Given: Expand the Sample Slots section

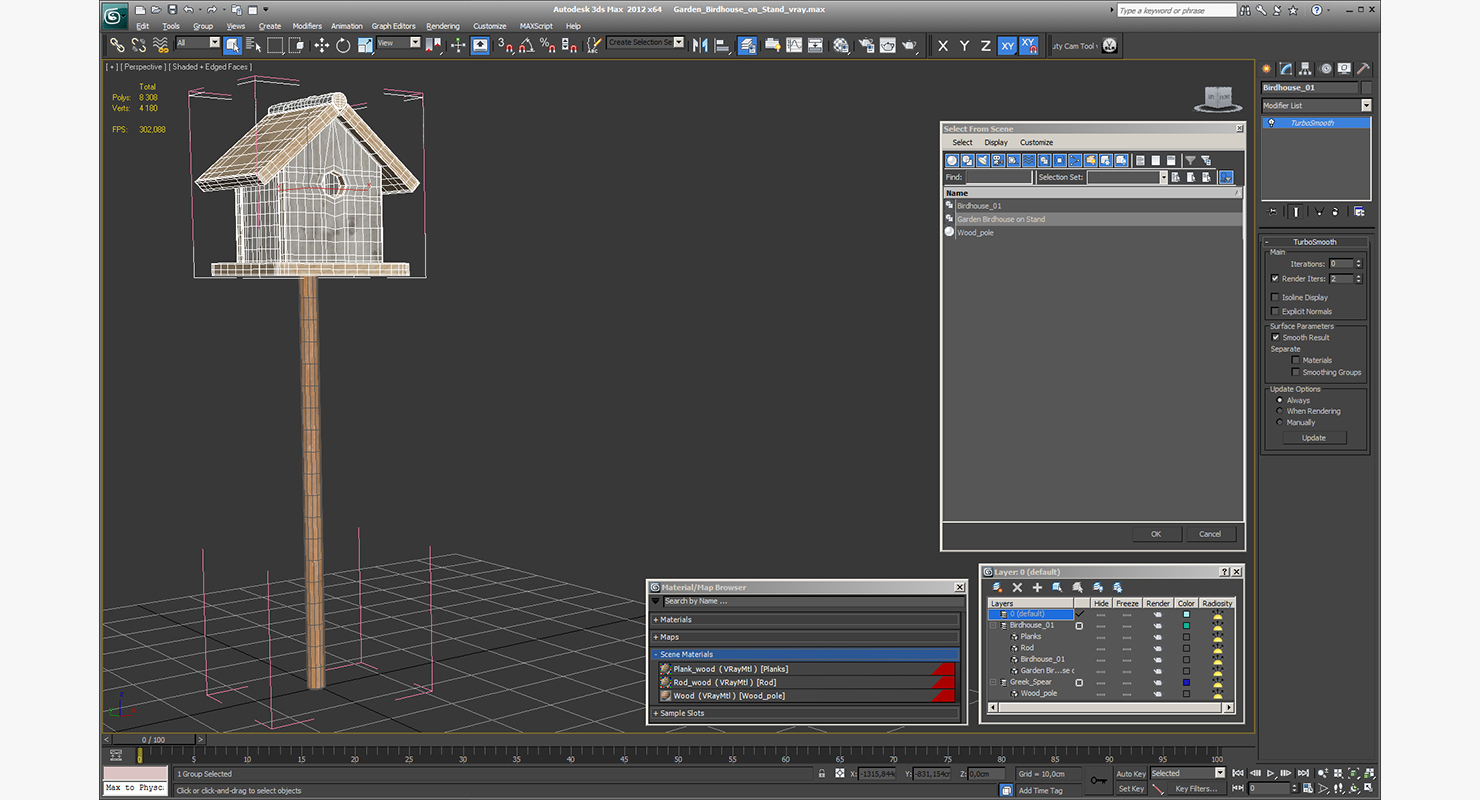Looking at the screenshot, I should (805, 713).
